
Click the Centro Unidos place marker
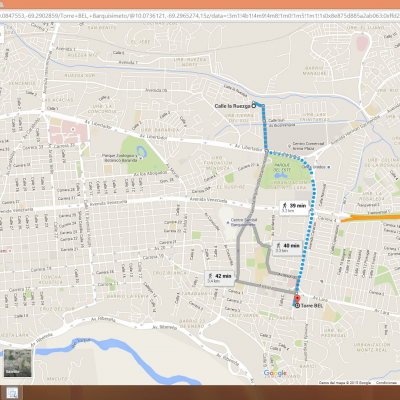(329, 167)
